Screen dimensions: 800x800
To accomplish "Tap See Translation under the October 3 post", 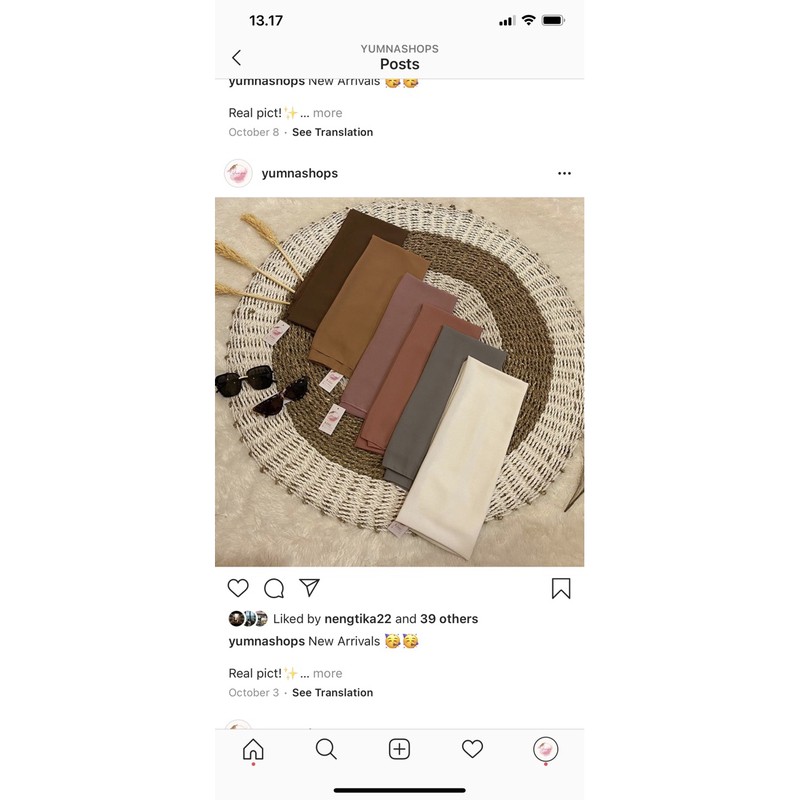I will pos(332,693).
